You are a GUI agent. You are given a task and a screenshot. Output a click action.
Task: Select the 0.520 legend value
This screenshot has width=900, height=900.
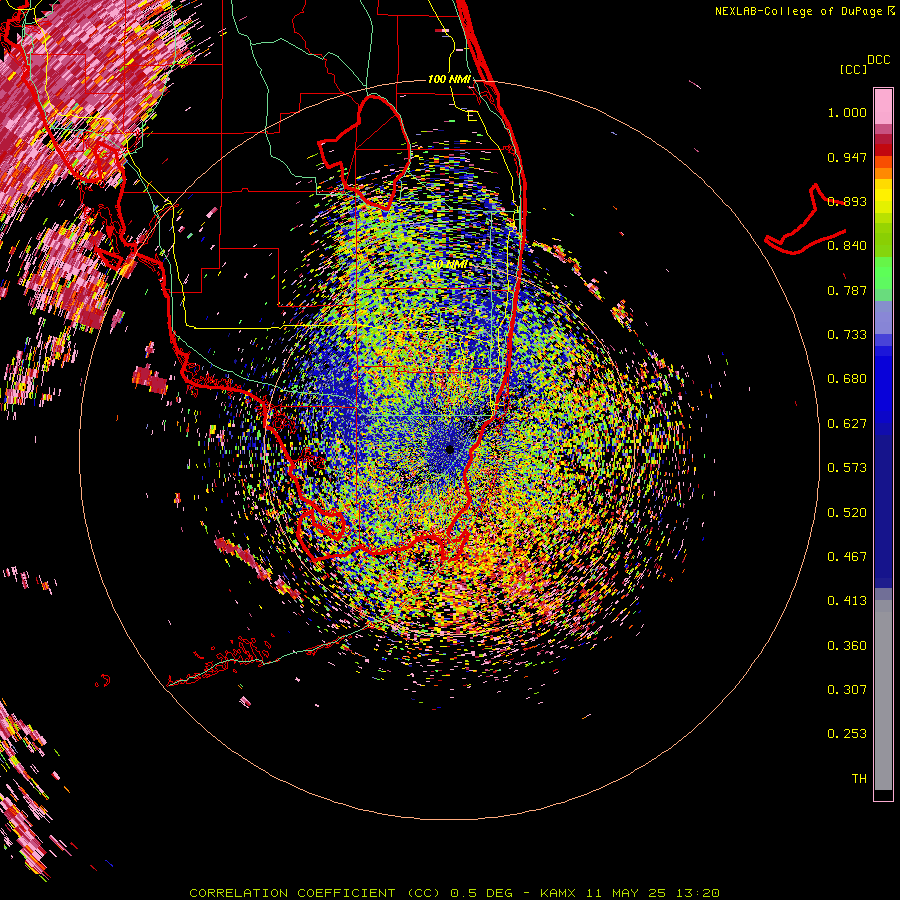[x=847, y=513]
